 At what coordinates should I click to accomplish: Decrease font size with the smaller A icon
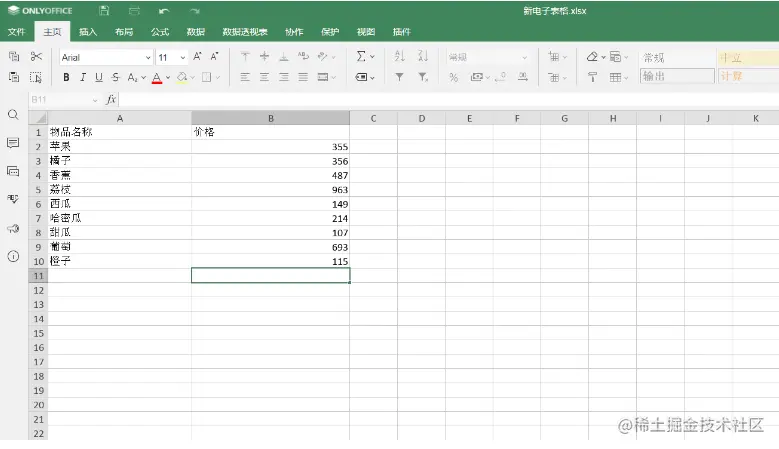tap(214, 56)
